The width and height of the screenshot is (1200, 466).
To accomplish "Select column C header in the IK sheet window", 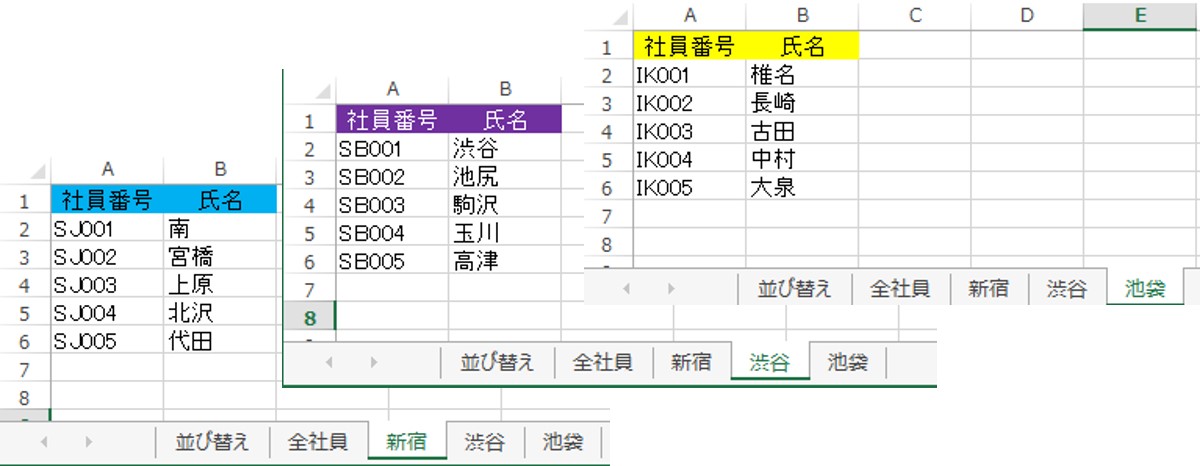I will (915, 15).
